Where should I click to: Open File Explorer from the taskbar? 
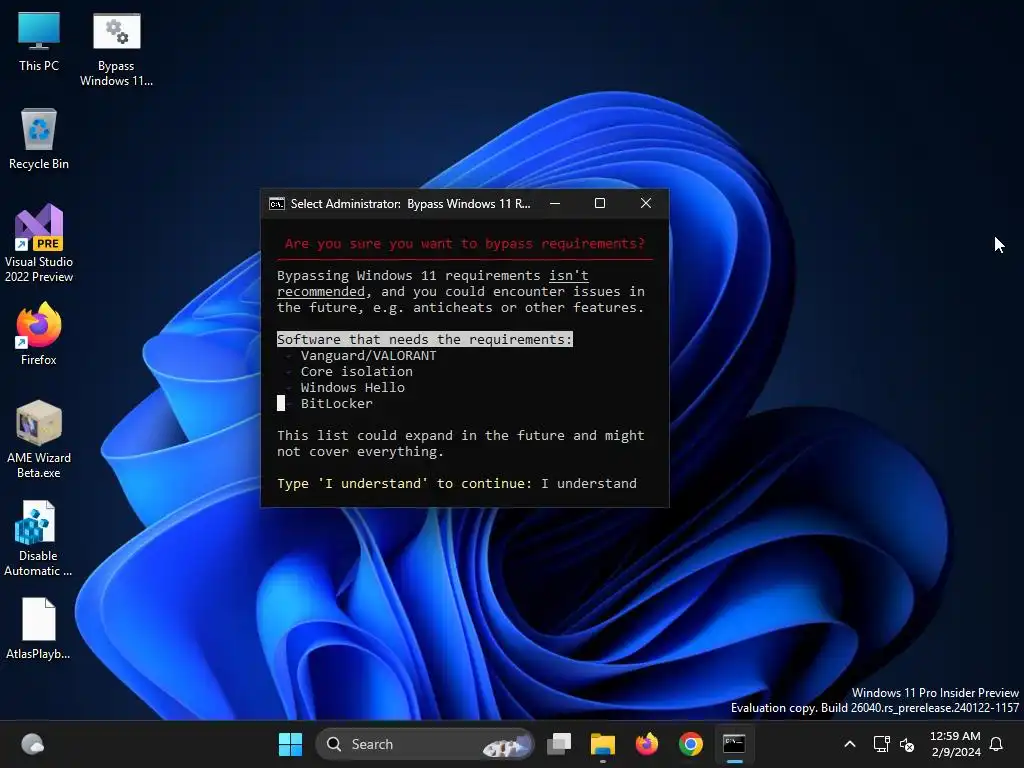(x=603, y=744)
